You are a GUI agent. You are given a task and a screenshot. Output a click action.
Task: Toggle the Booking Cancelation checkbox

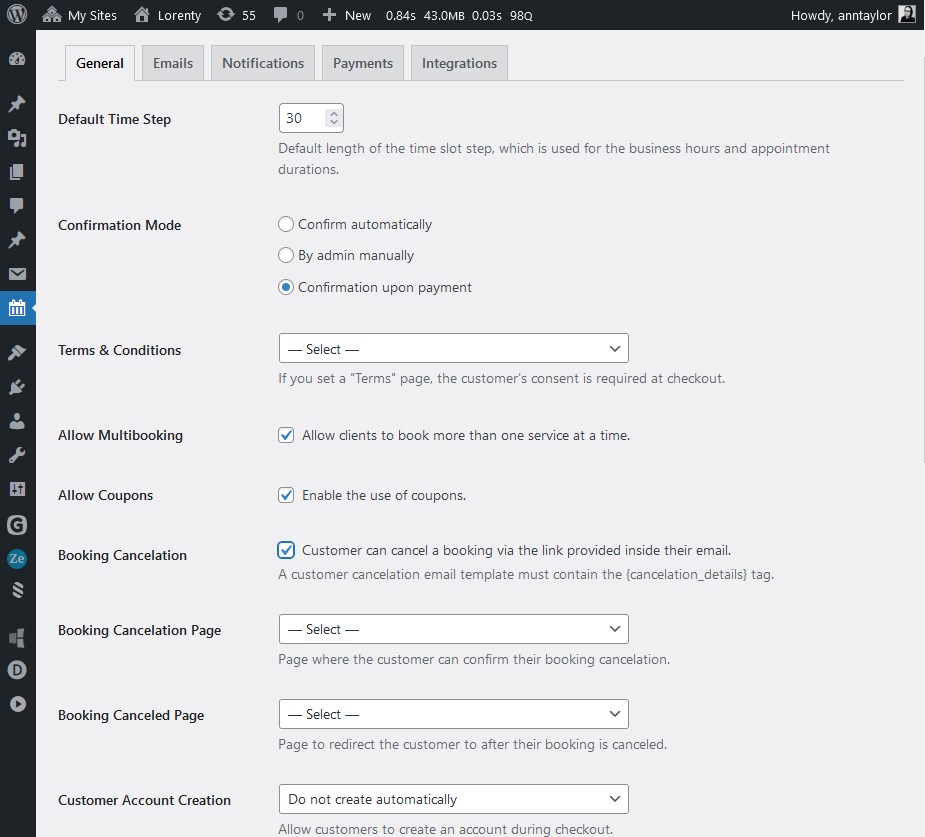coord(286,550)
